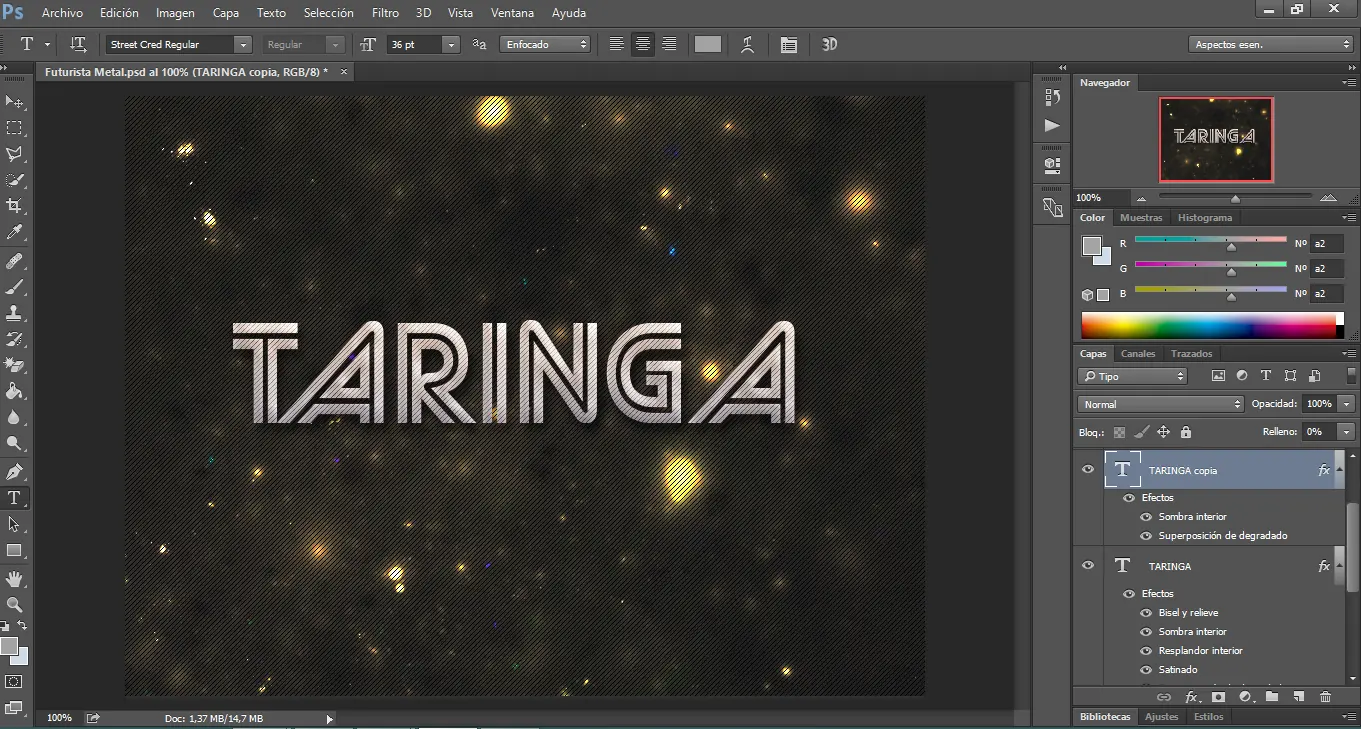The image size is (1361, 729).
Task: Toggle Quick Mask mode
Action: coord(14,682)
